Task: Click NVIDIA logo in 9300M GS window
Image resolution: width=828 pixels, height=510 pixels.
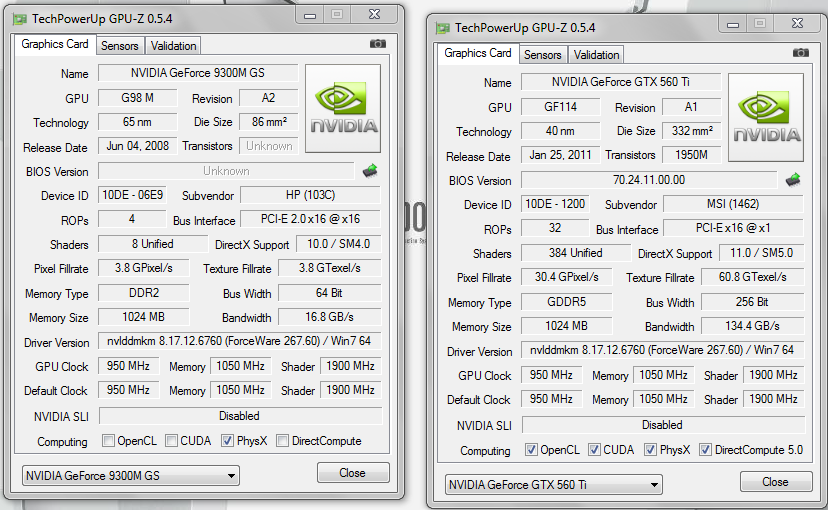Action: [x=343, y=108]
